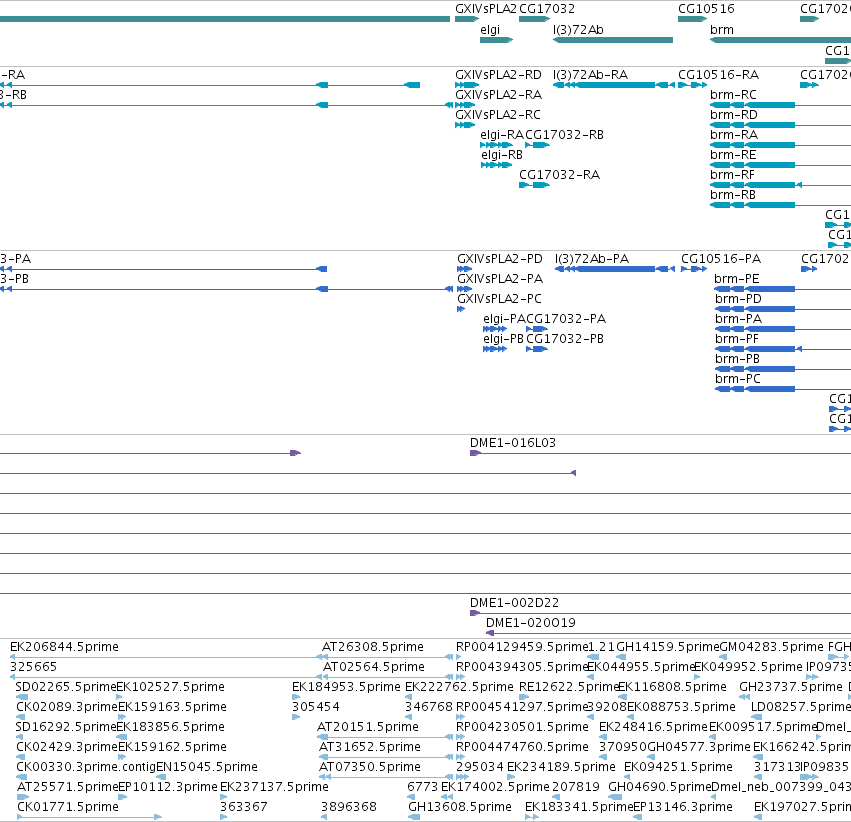Open the elgi-PB protein label
This screenshot has height=822, width=851.
(504, 339)
